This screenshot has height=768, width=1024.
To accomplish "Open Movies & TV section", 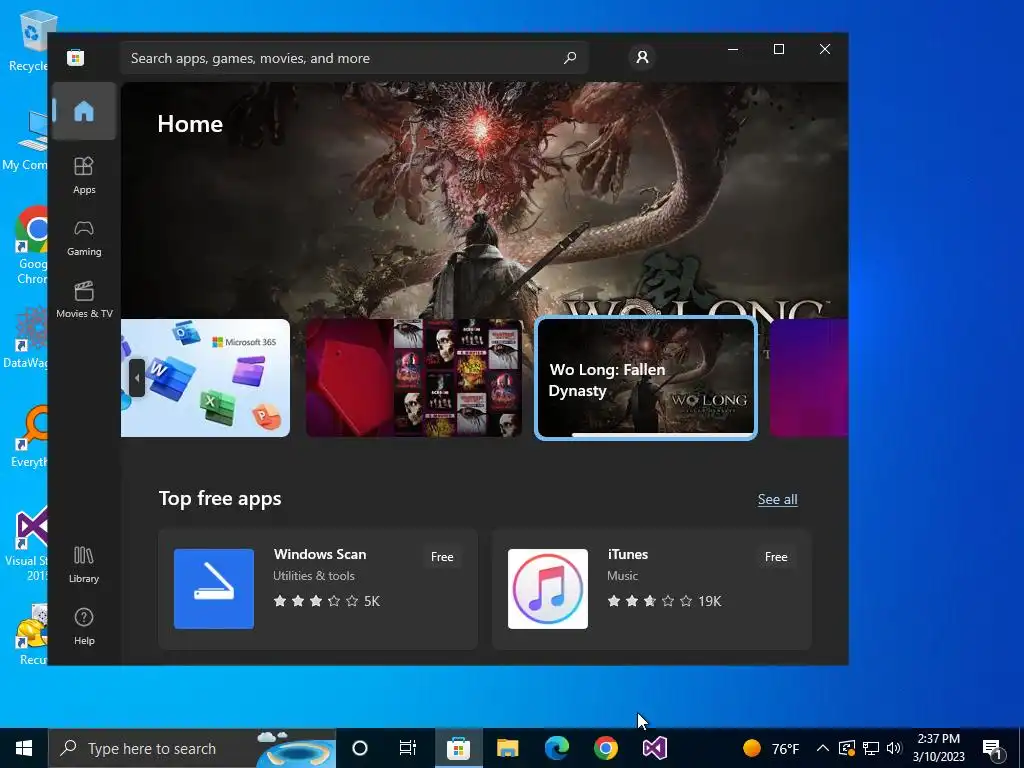I will tap(84, 300).
